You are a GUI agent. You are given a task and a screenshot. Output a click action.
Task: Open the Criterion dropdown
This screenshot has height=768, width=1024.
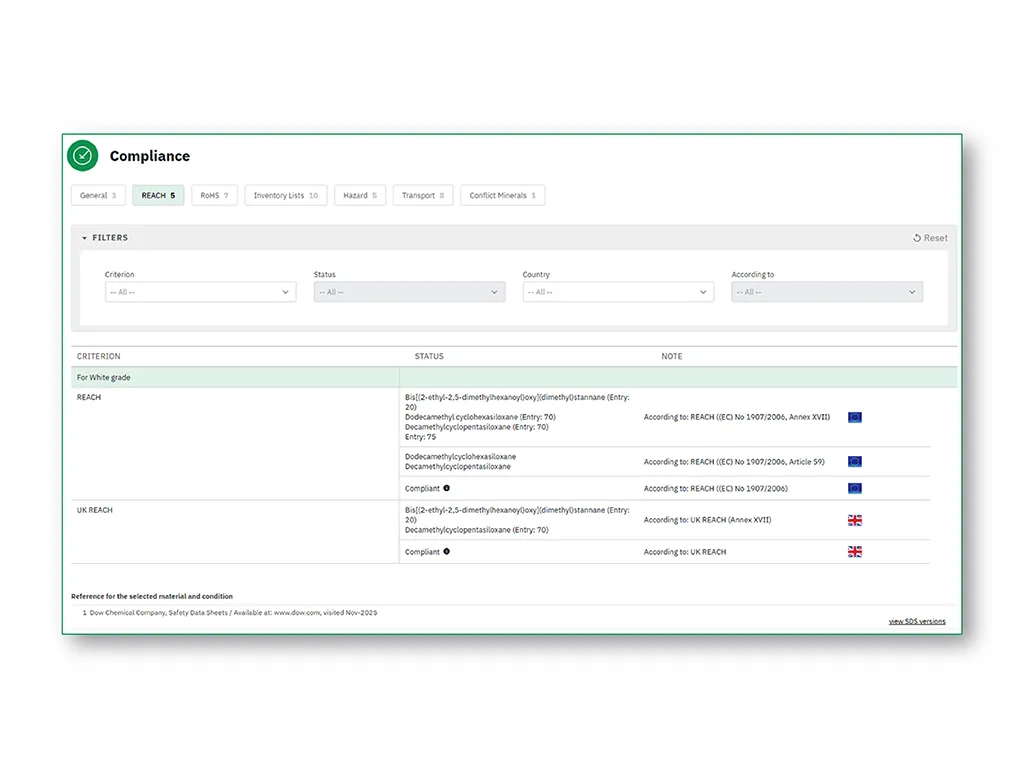(x=200, y=292)
